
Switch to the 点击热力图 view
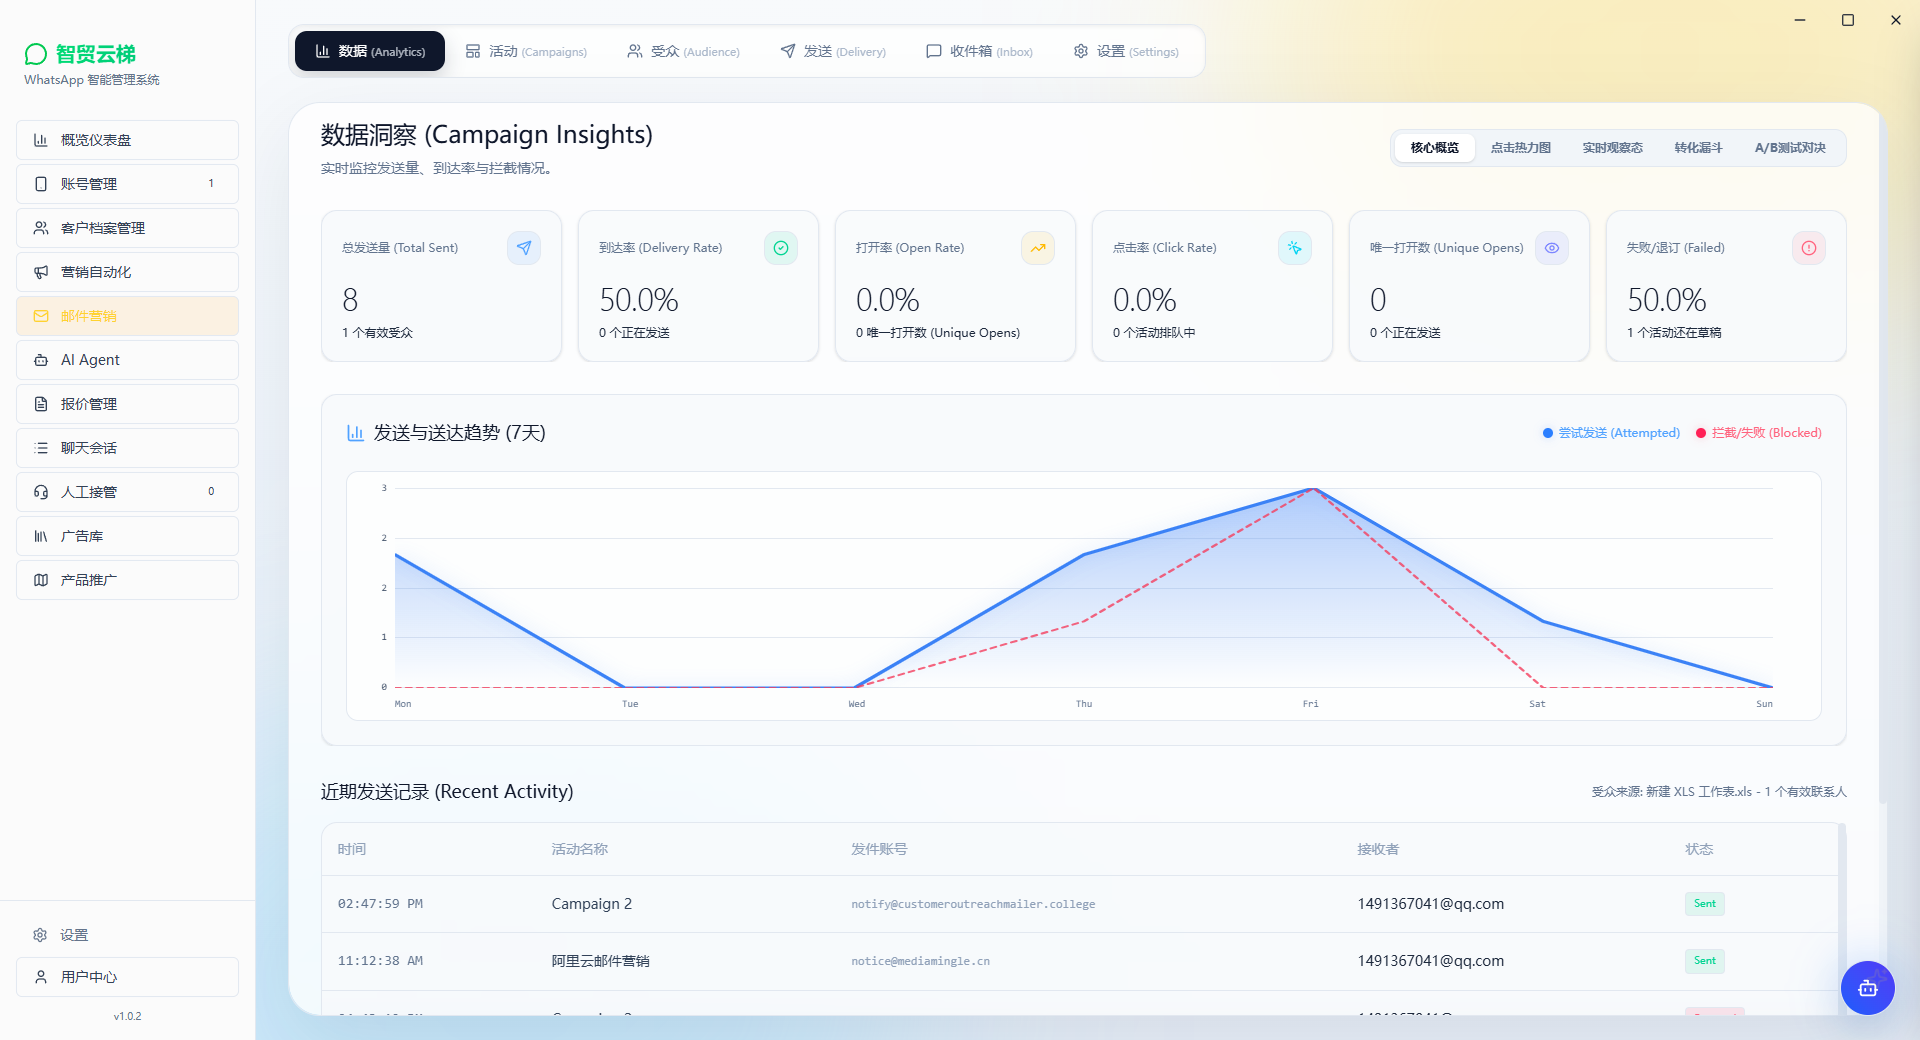[x=1520, y=148]
